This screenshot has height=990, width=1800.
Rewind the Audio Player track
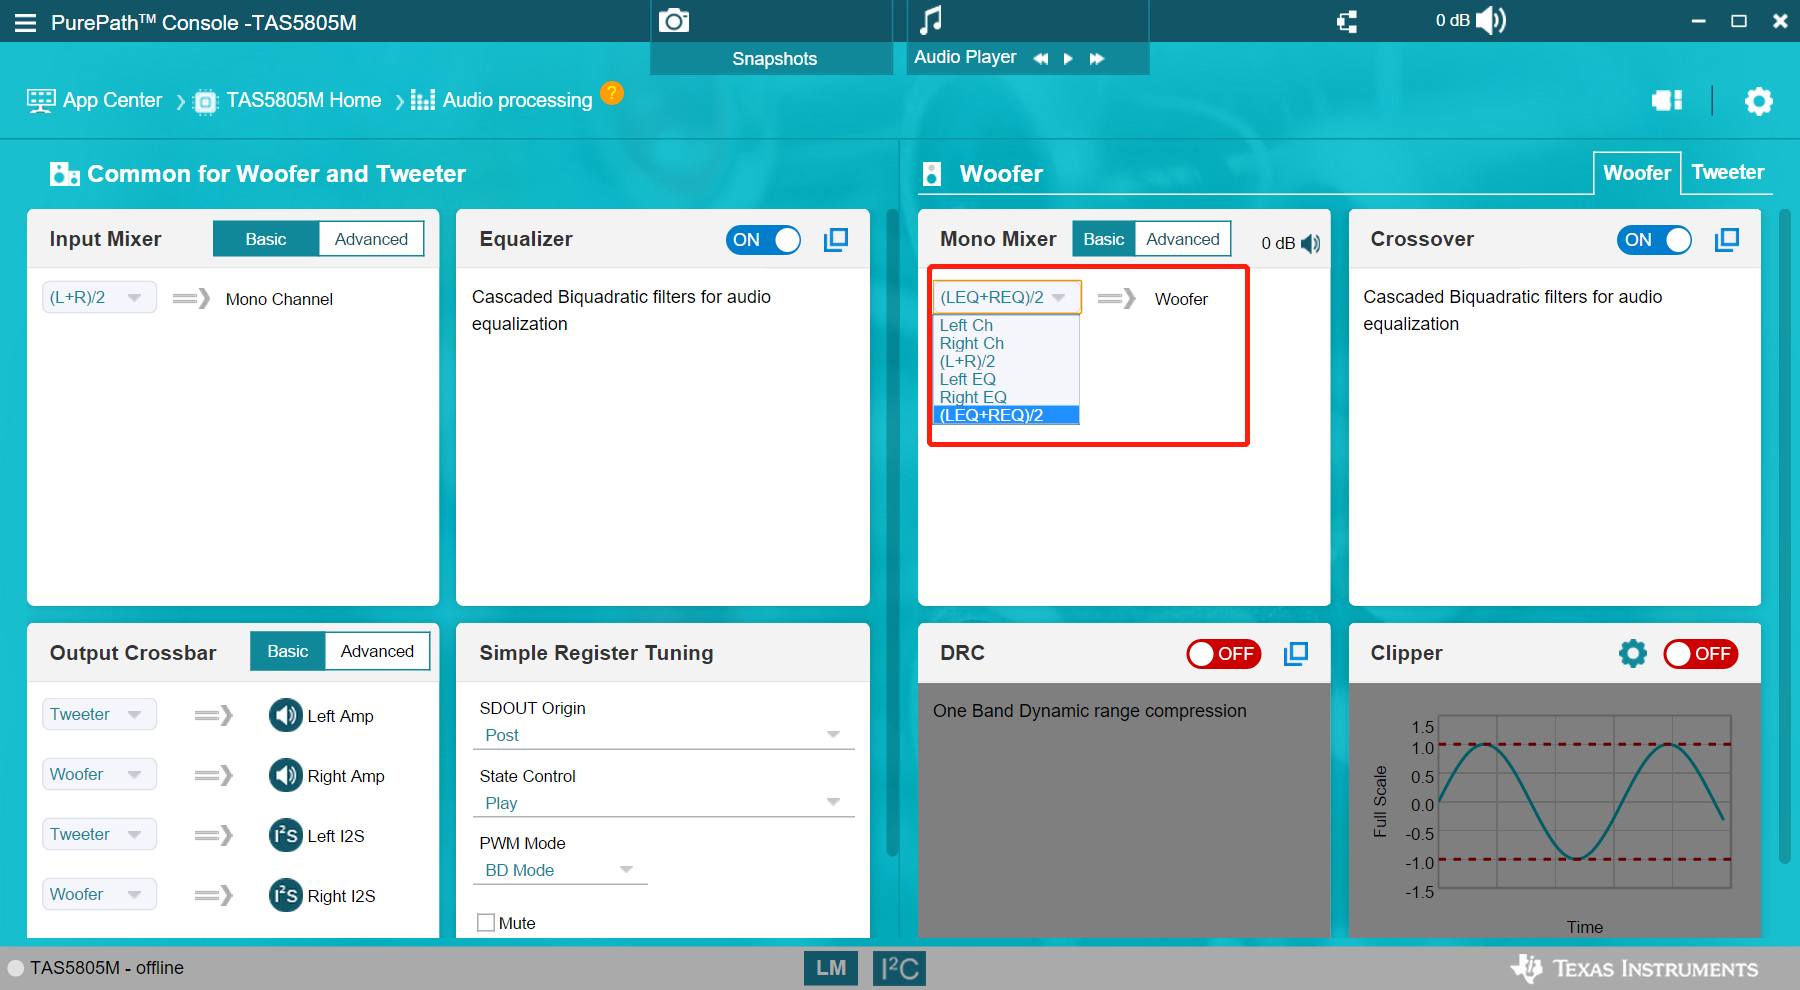coord(1041,58)
